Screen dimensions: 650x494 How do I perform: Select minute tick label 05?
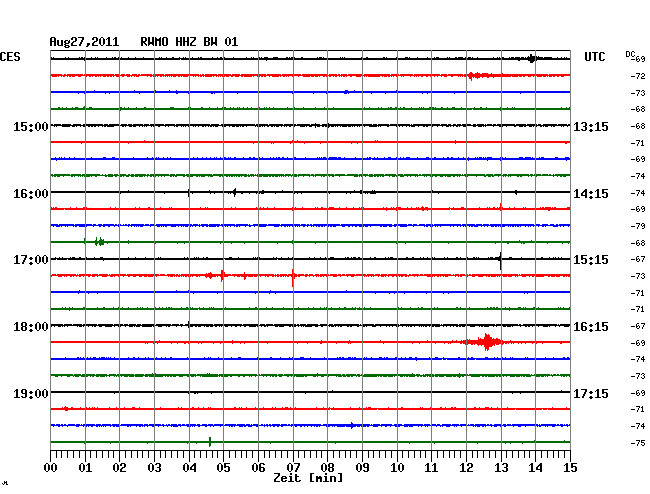click(223, 467)
